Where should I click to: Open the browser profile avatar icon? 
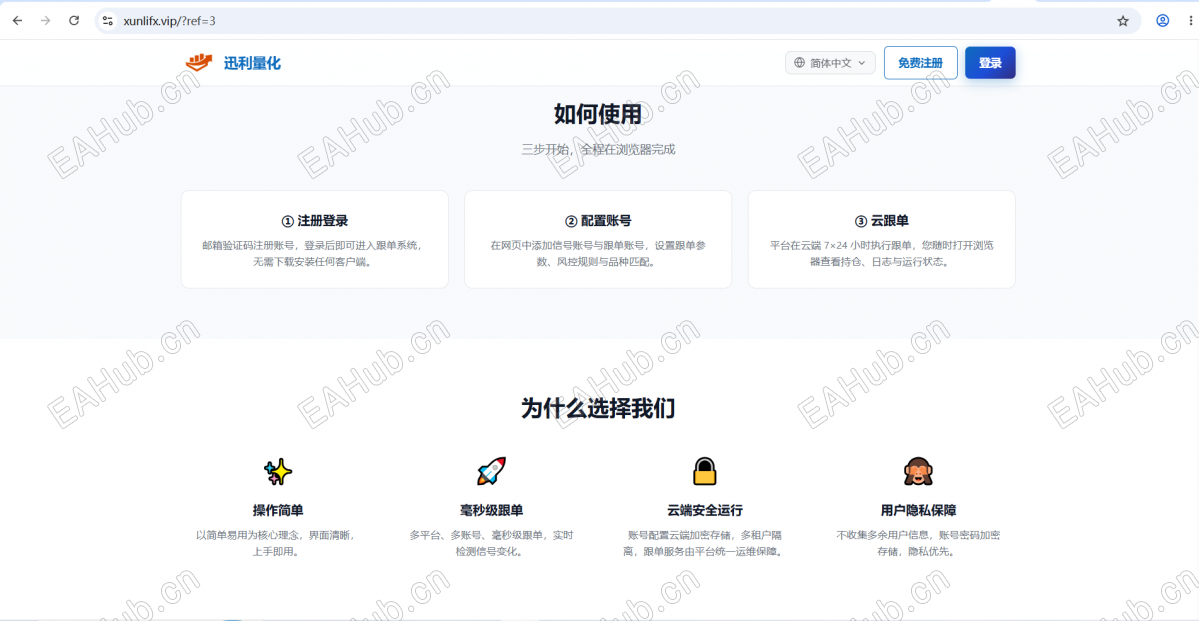click(1162, 21)
